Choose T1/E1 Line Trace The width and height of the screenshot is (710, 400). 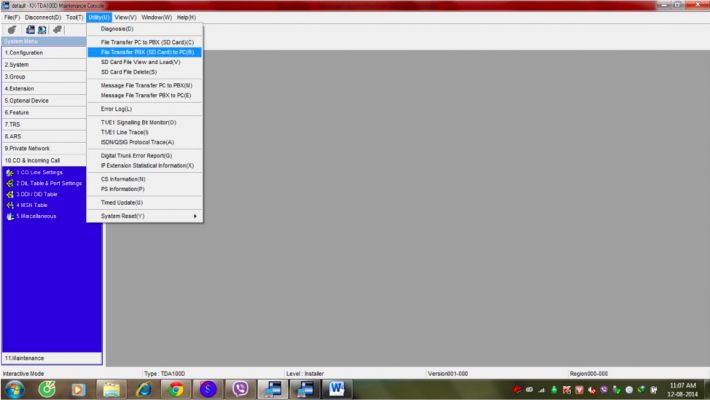pyautogui.click(x=145, y=132)
